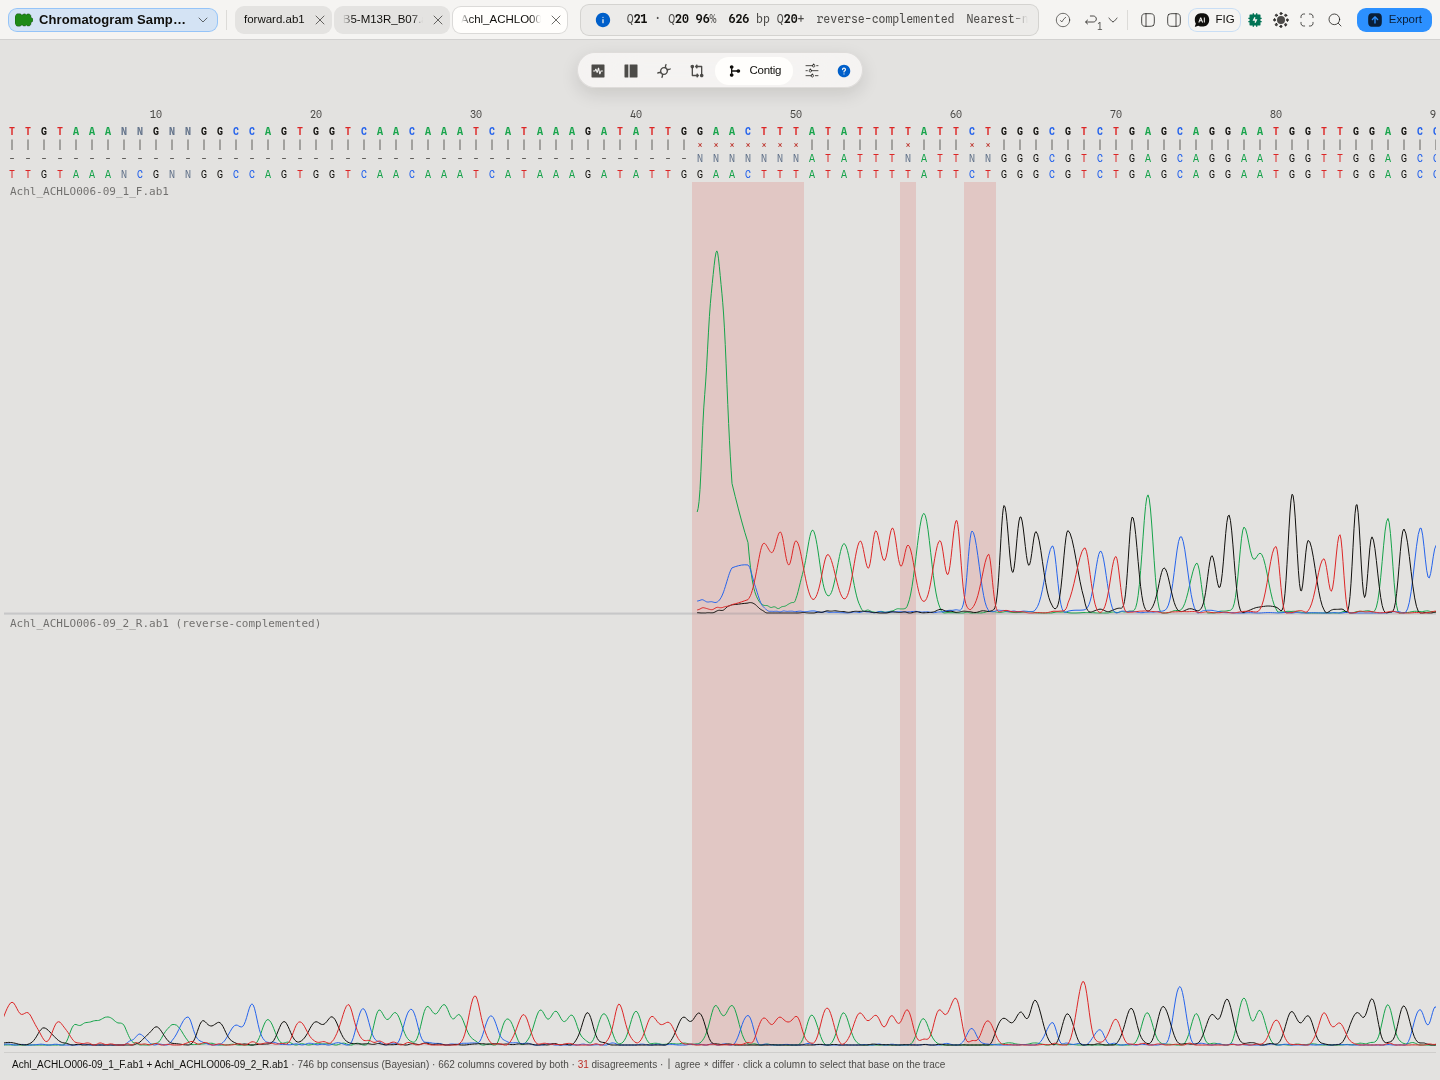Select the crop/trim tool icon
Image resolution: width=1440 pixels, height=1080 pixels.
697,71
